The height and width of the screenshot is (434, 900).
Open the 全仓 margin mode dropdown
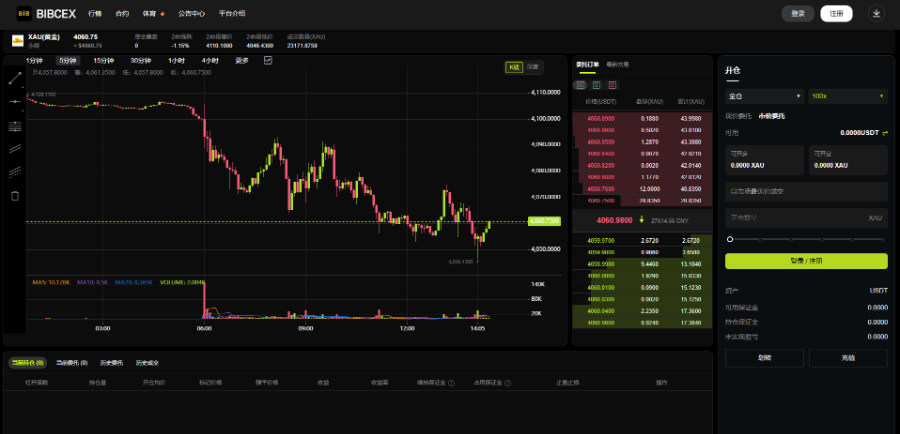point(765,96)
